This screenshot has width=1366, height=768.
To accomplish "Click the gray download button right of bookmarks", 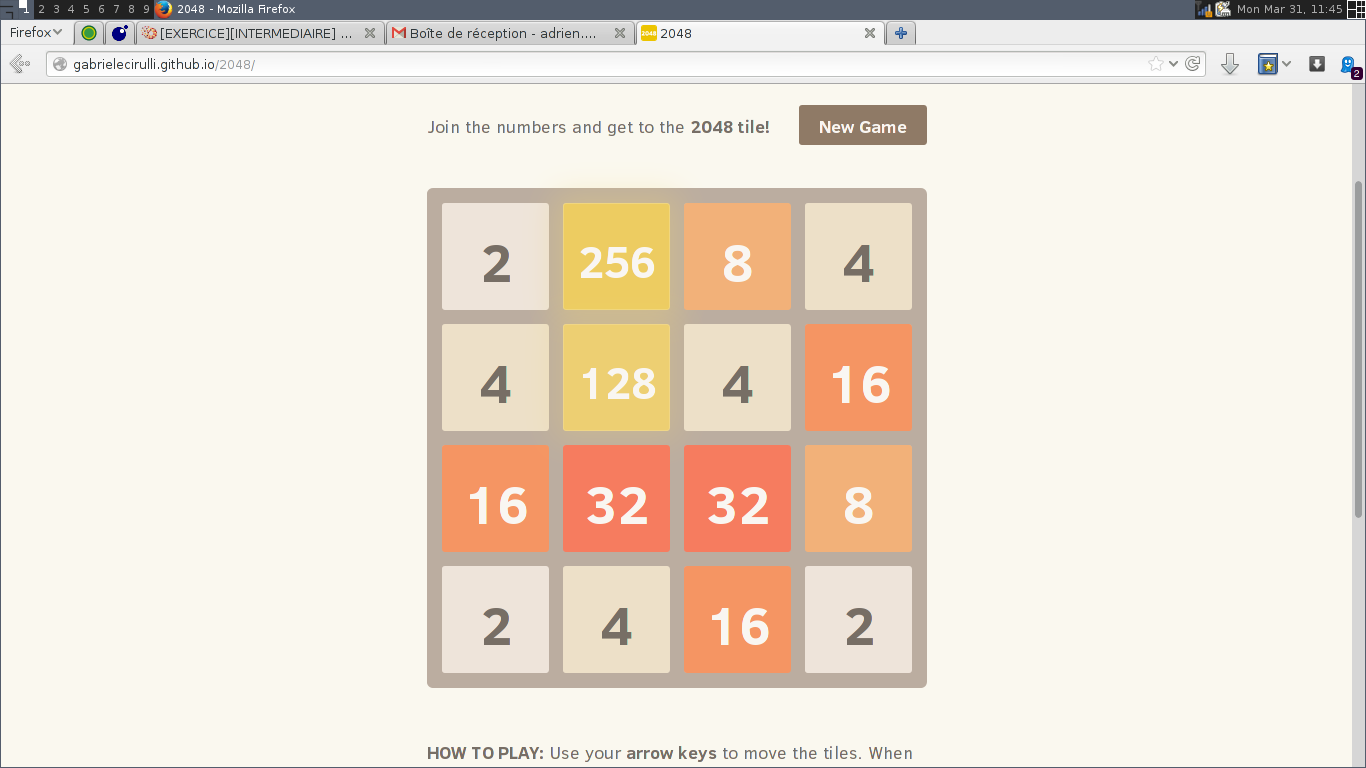I will pyautogui.click(x=1316, y=63).
